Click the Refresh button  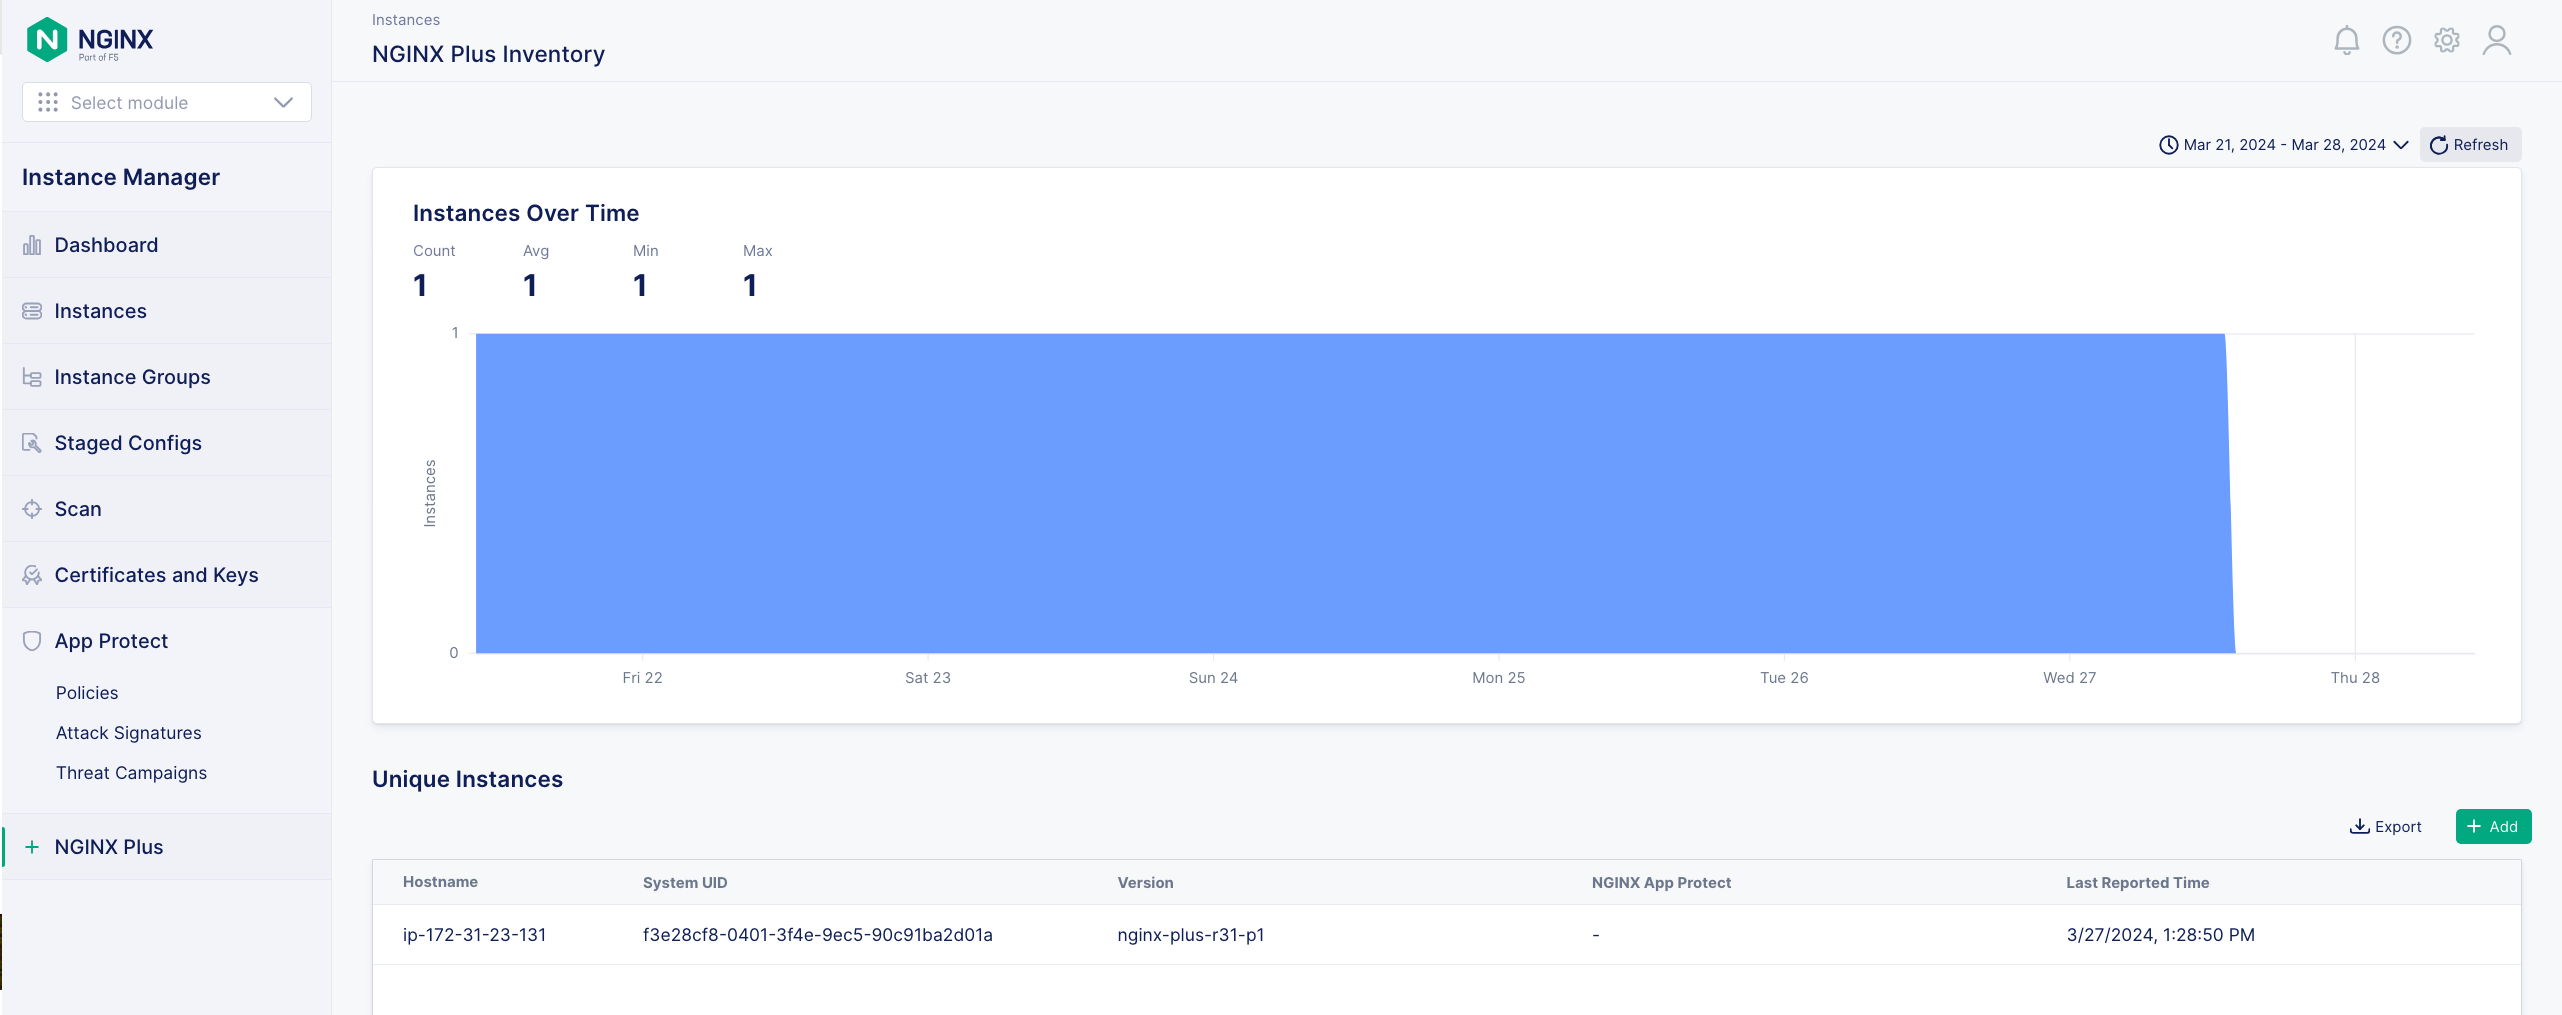(2469, 145)
